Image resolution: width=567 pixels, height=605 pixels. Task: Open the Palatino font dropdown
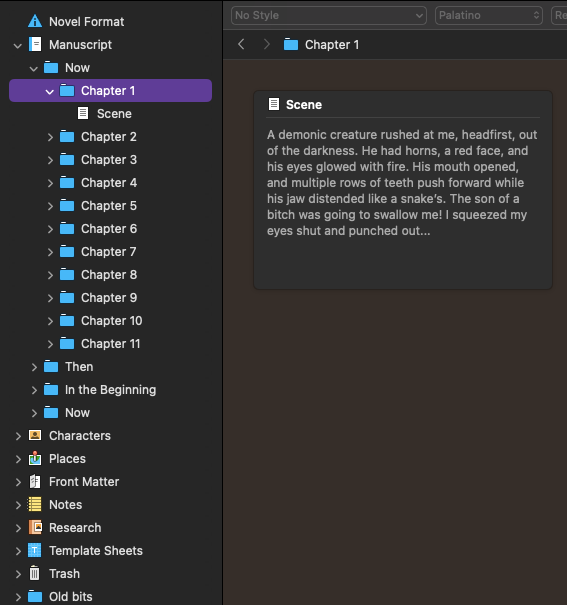(489, 15)
